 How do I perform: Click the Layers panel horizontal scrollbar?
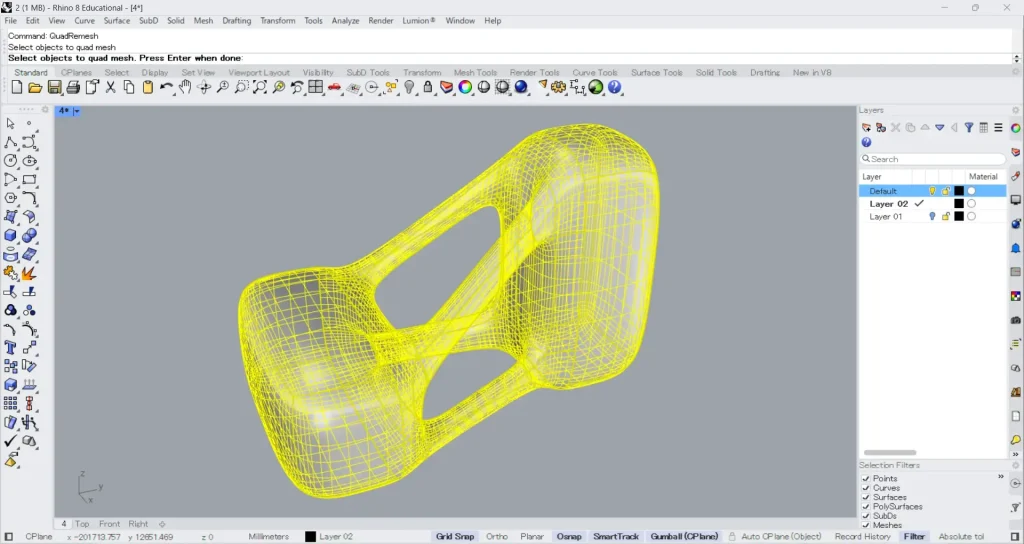click(890, 453)
